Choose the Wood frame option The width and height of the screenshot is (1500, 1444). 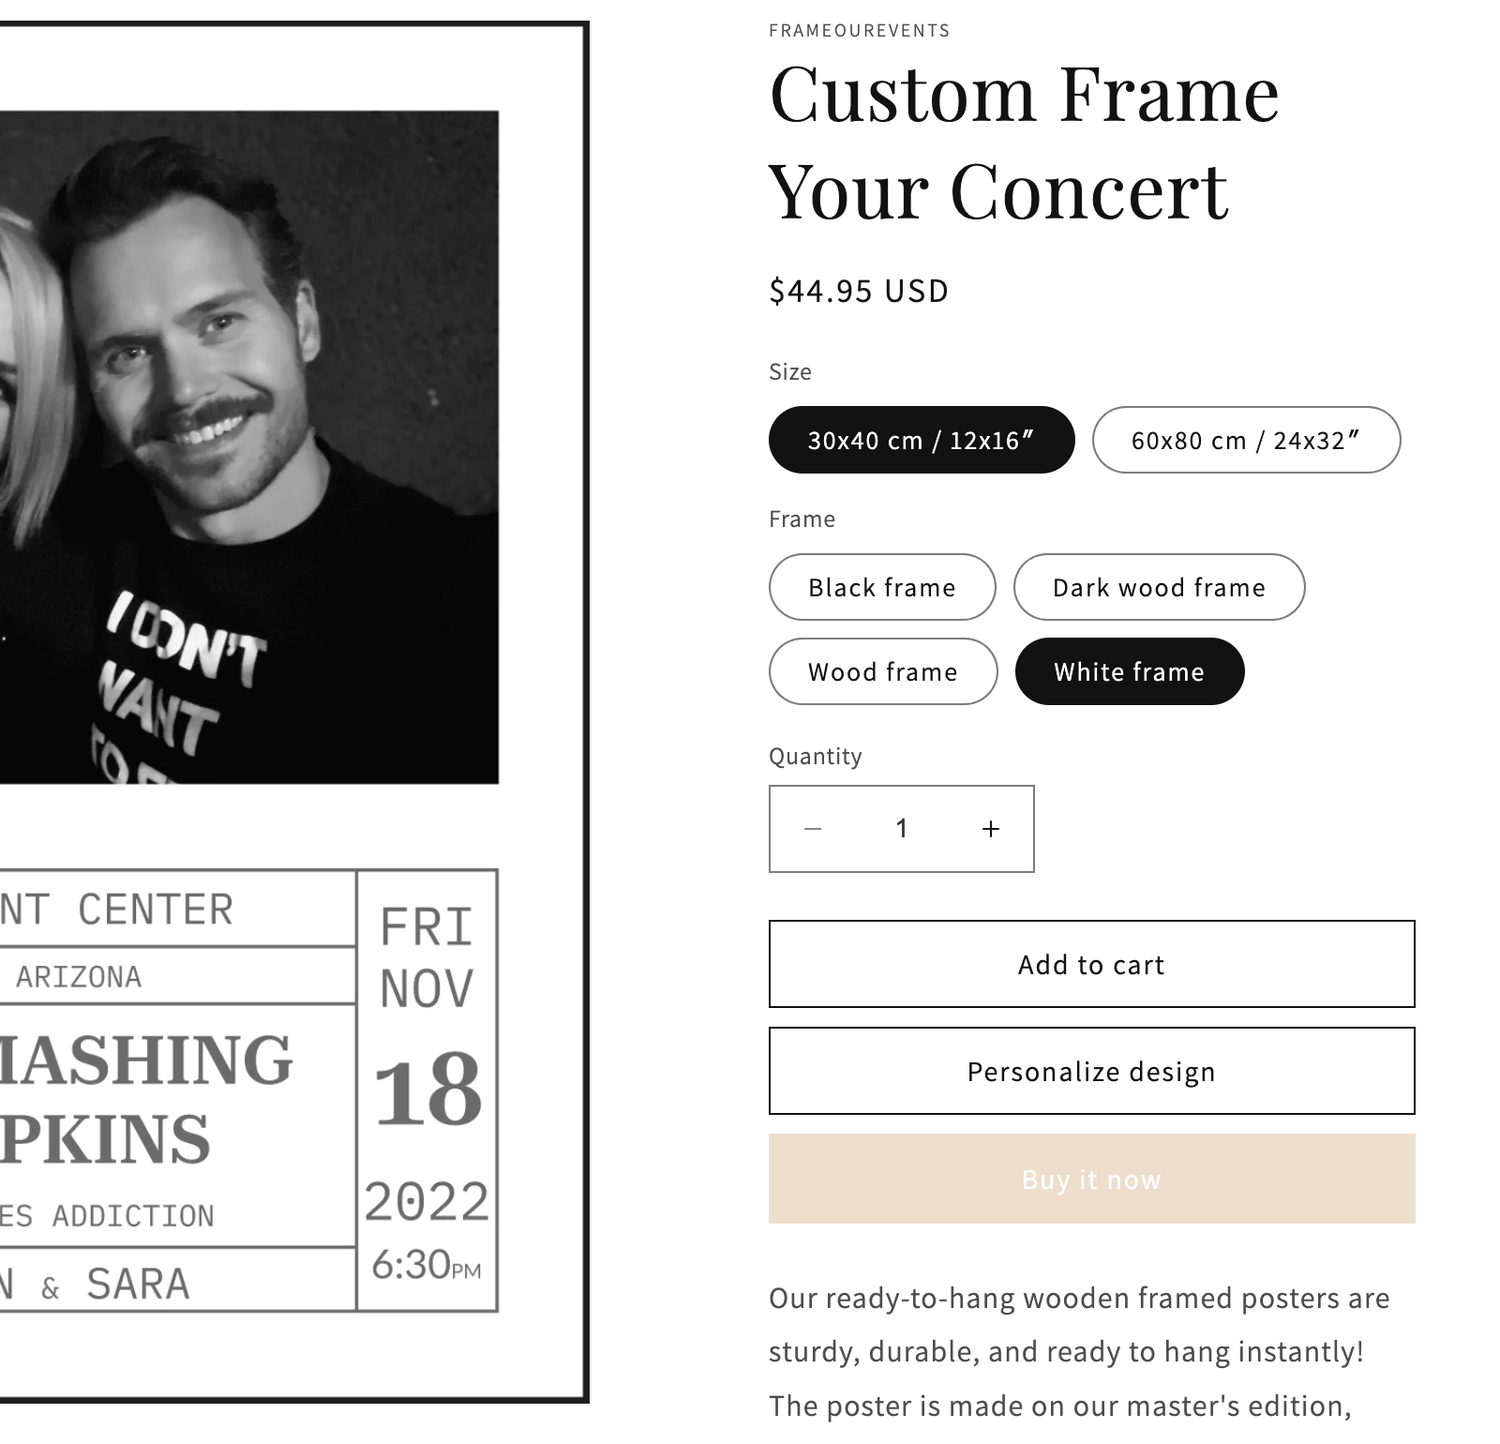[x=882, y=672]
